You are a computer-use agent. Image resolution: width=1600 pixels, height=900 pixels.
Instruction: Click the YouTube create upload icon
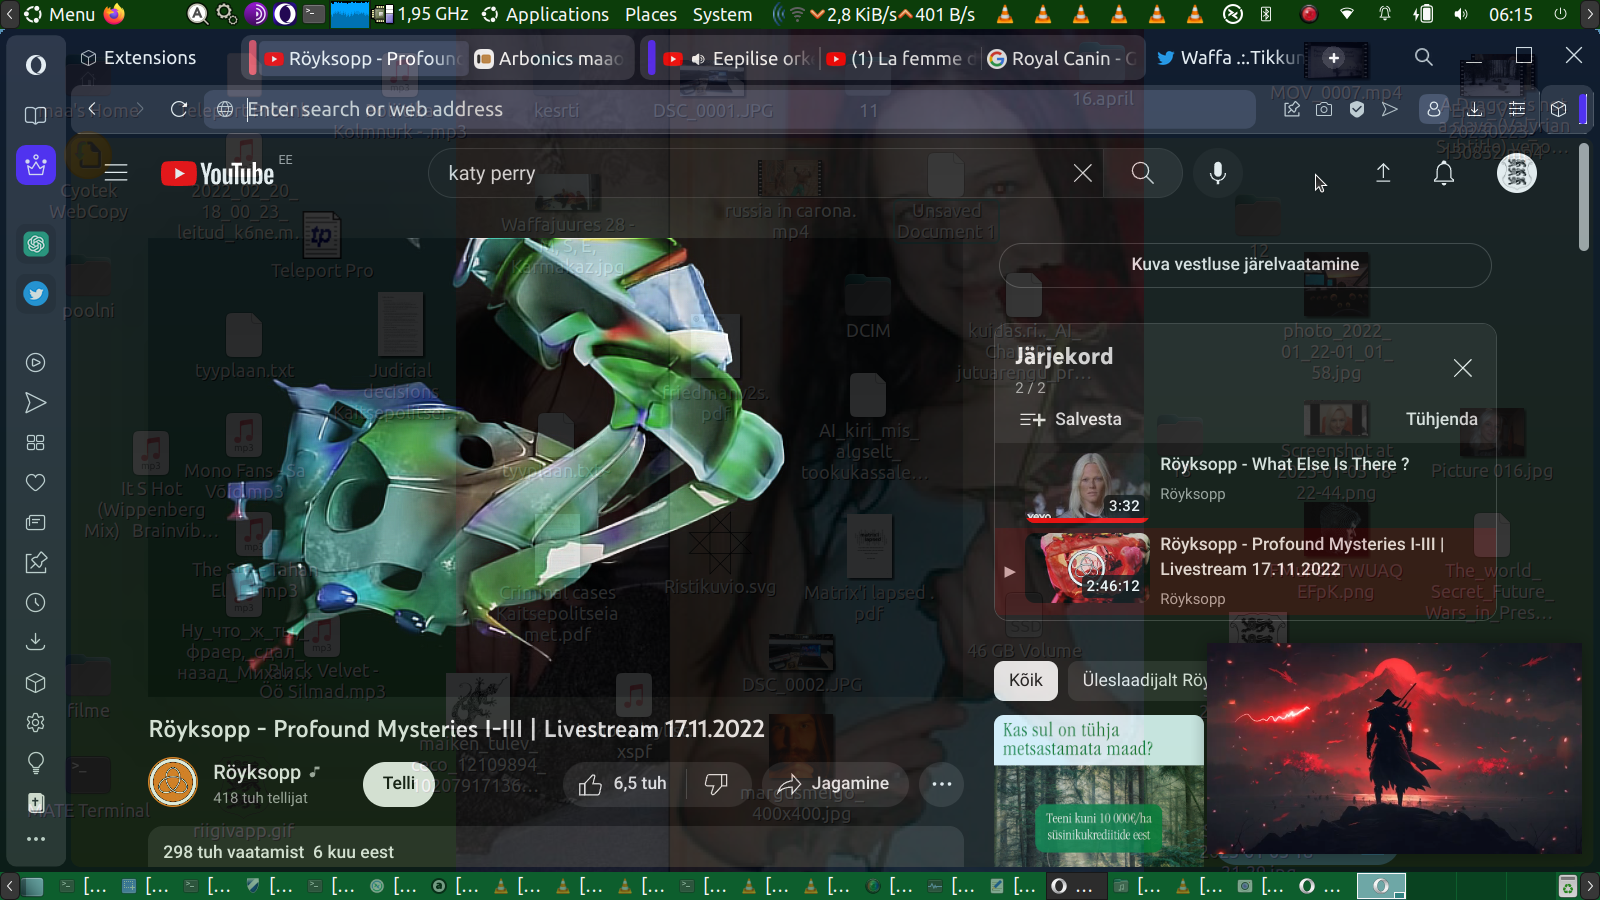click(1383, 173)
